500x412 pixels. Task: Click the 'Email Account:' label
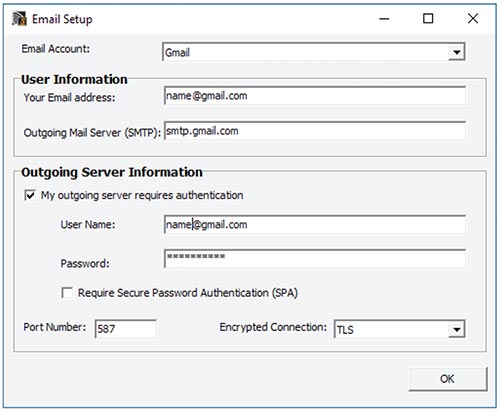[x=56, y=49]
